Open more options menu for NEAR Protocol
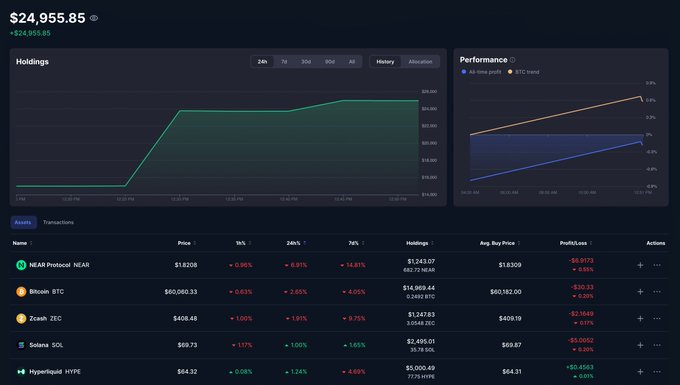 657,265
